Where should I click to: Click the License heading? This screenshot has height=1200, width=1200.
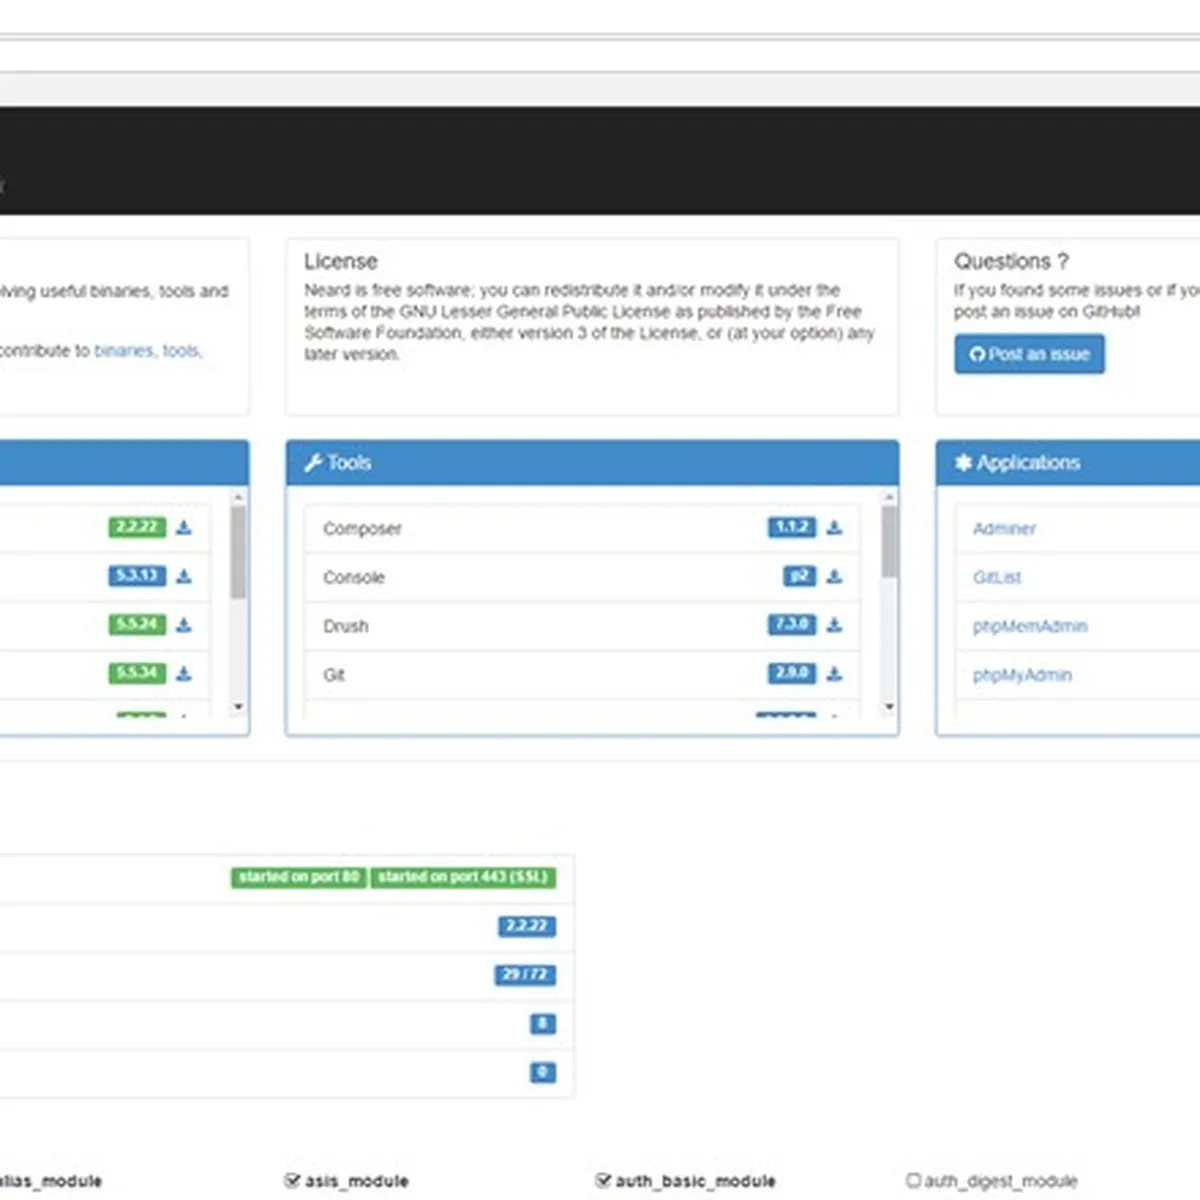coord(341,261)
